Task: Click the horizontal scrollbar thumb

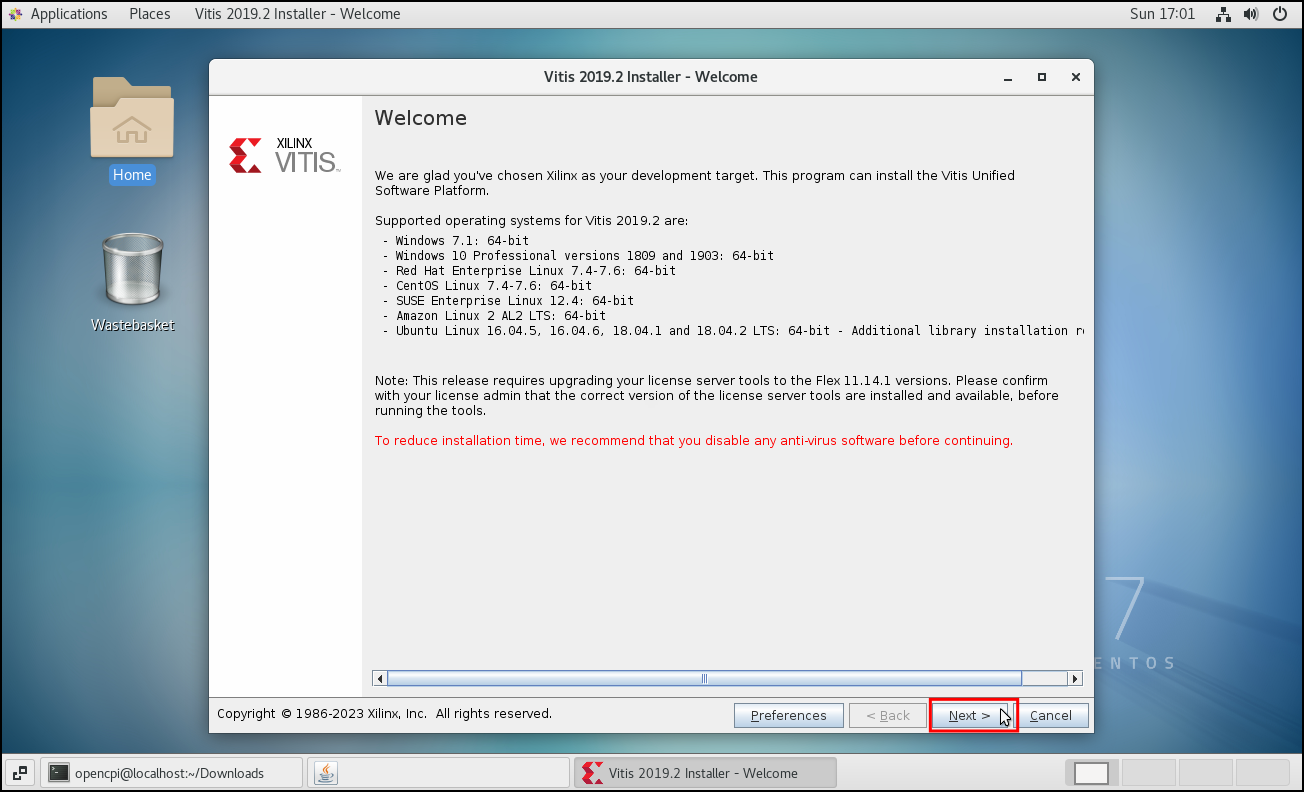Action: click(x=704, y=678)
